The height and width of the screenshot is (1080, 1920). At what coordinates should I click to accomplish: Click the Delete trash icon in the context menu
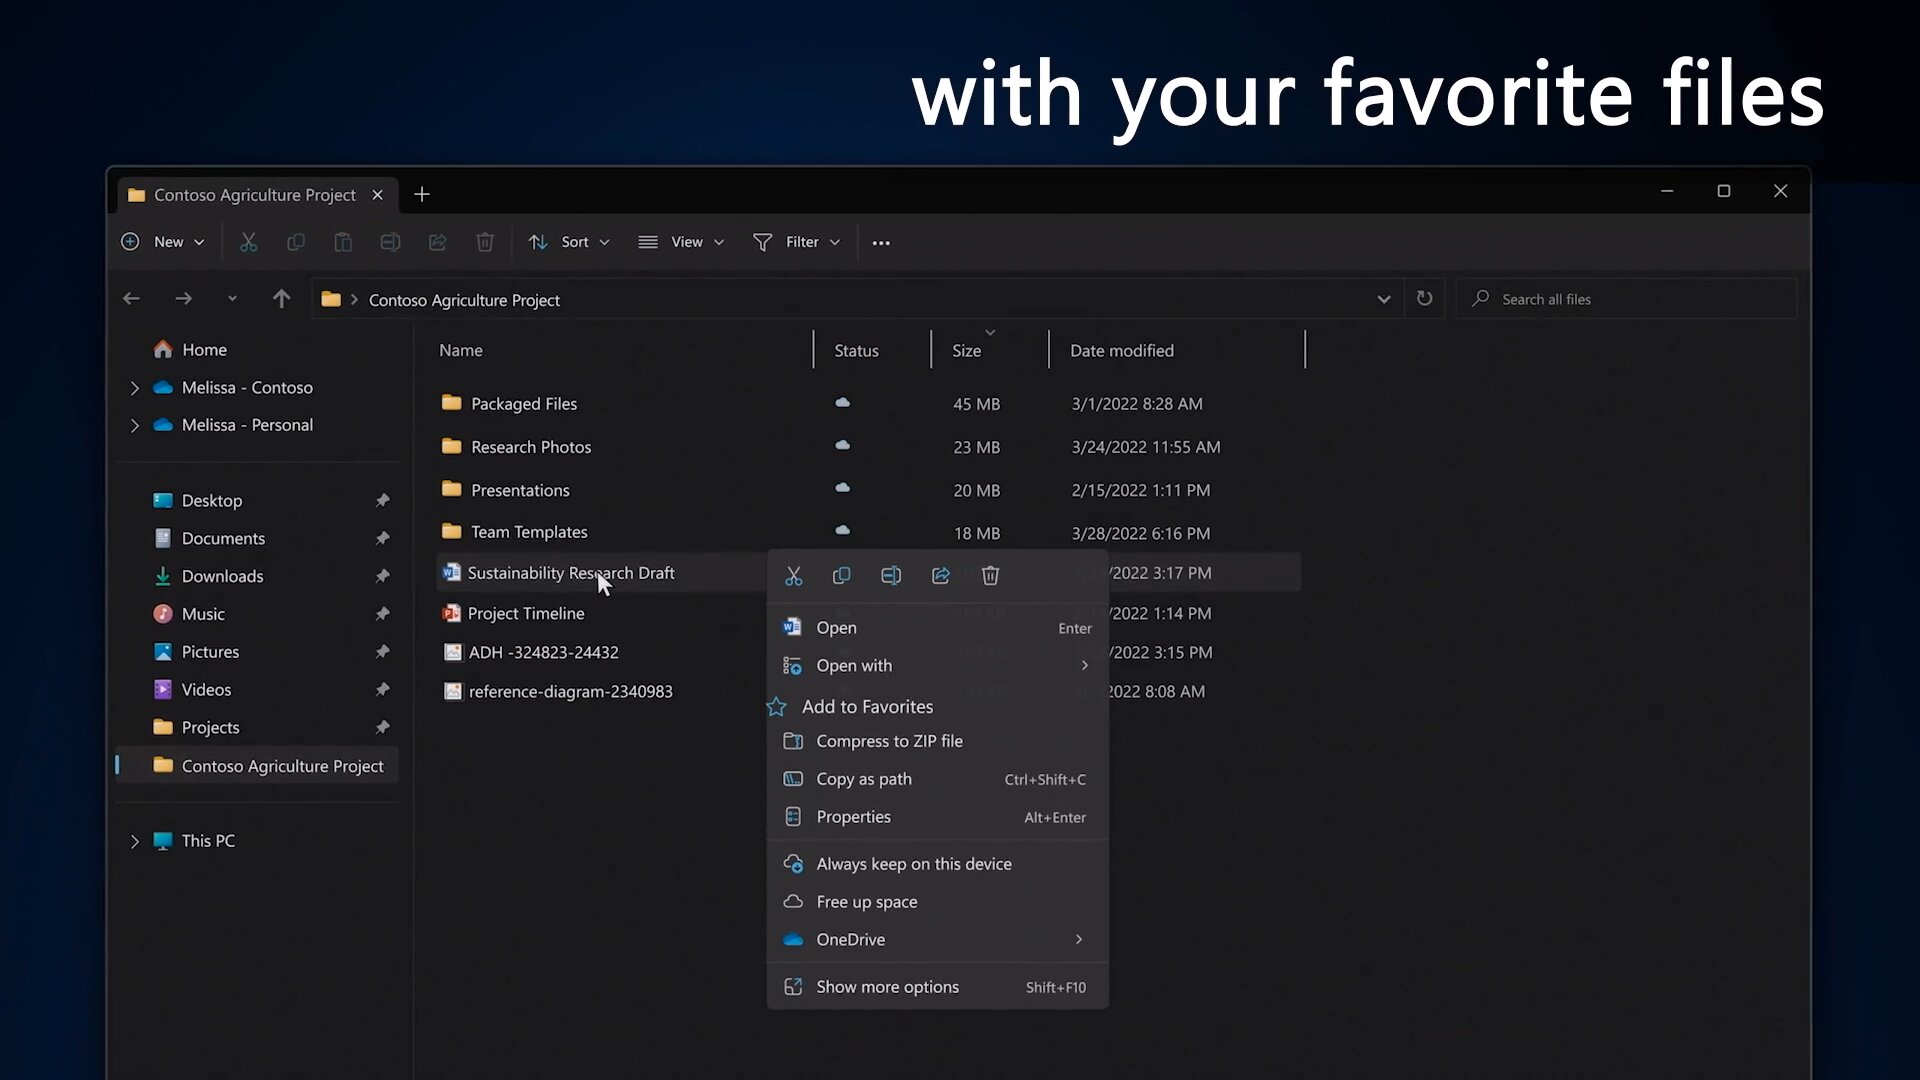[x=990, y=576]
